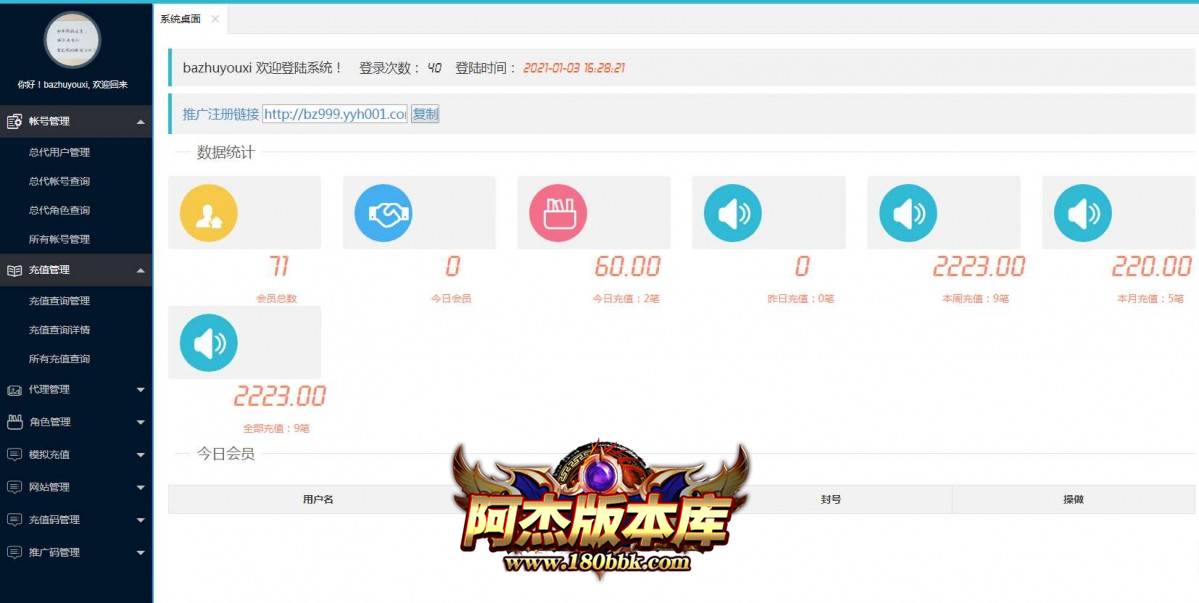Click the member total value 71
The height and width of the screenshot is (603, 1199).
click(x=279, y=267)
